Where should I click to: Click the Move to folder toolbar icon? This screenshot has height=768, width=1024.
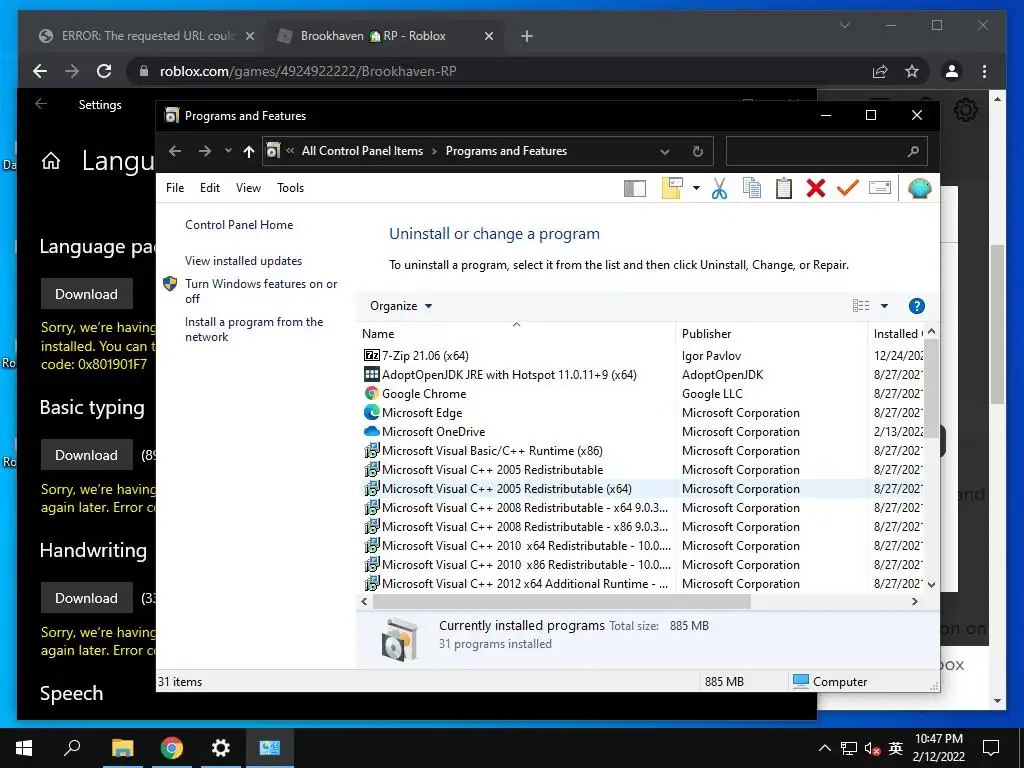tap(672, 188)
